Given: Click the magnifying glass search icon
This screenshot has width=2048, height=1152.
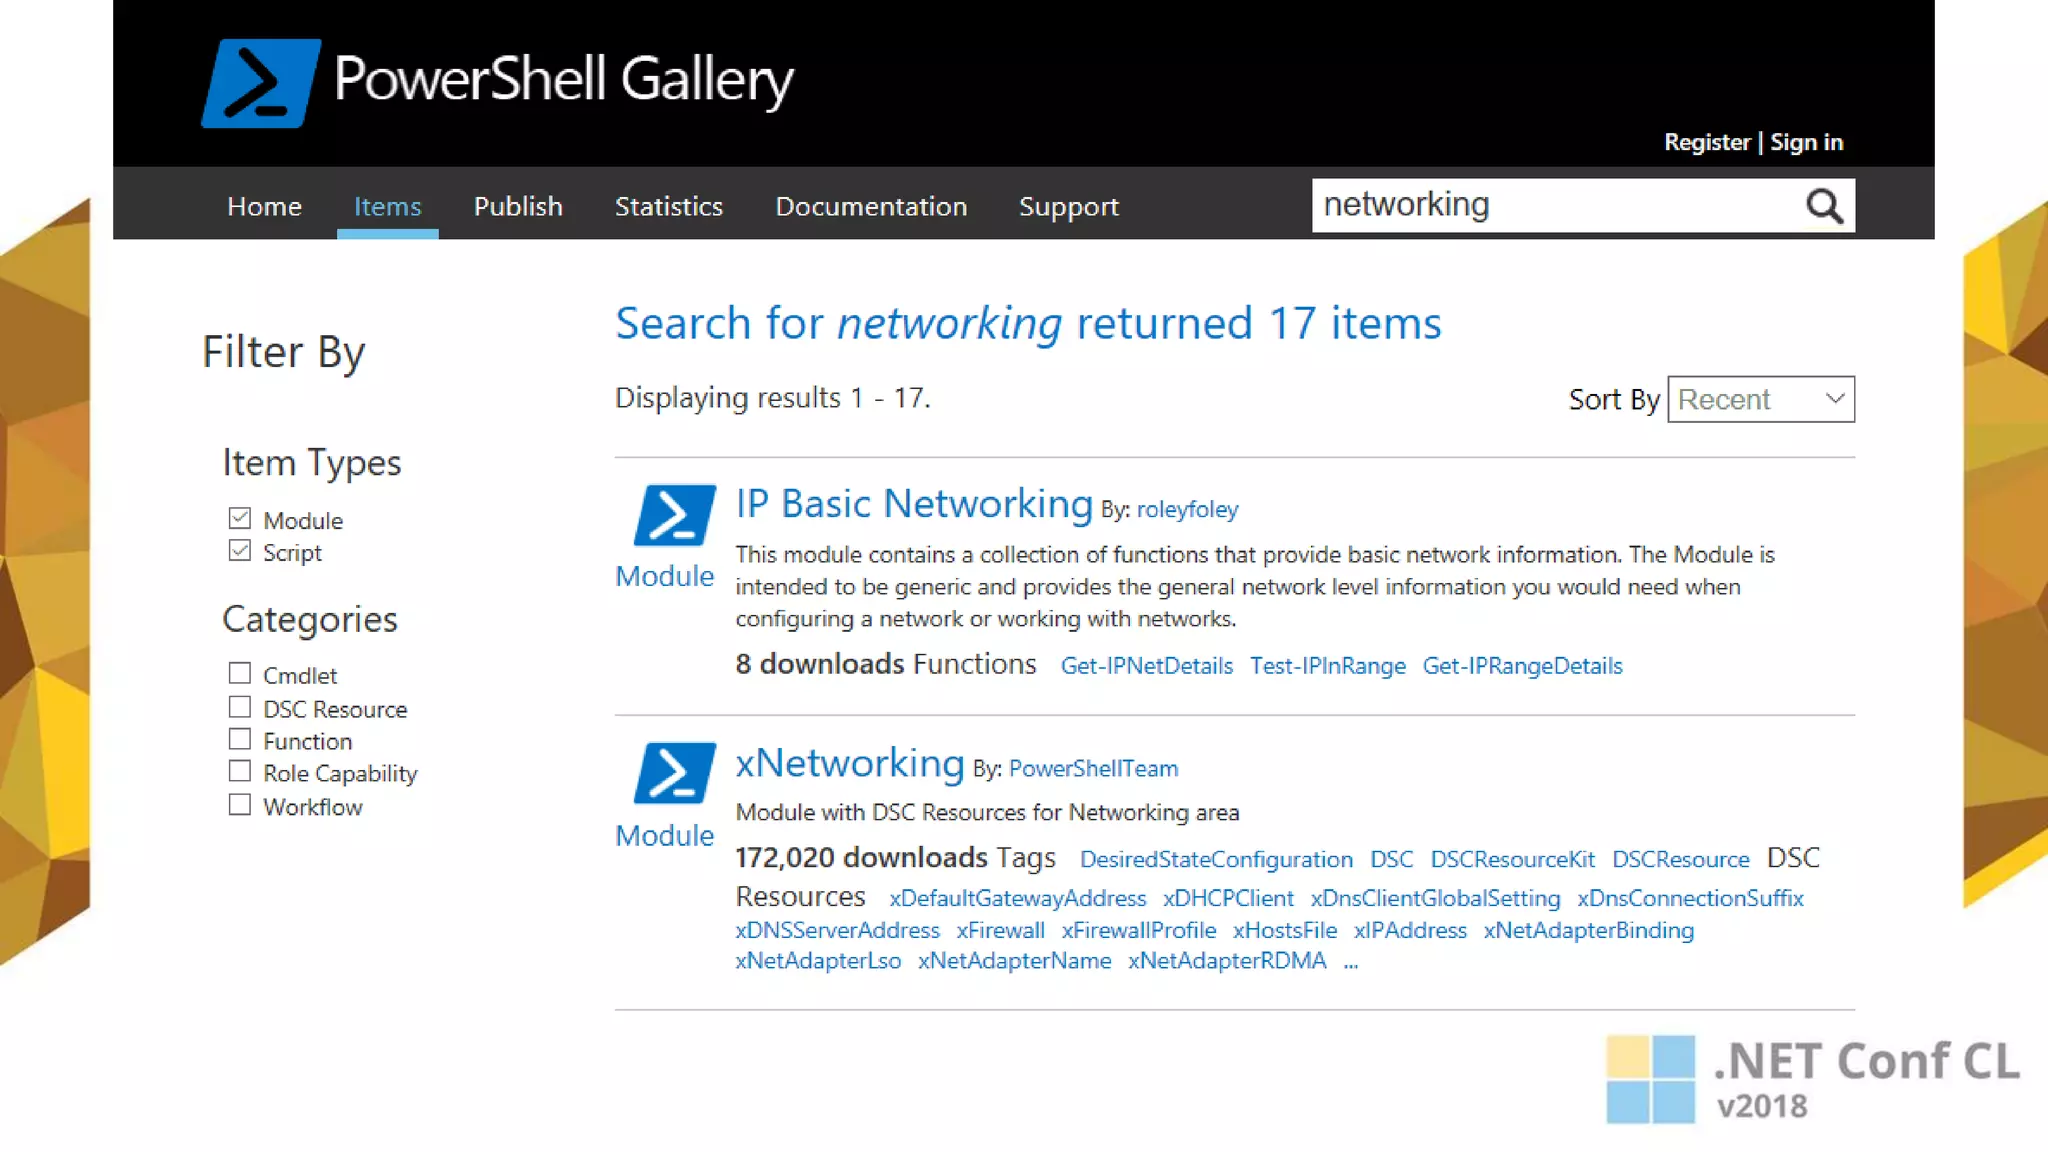Looking at the screenshot, I should click(1824, 206).
